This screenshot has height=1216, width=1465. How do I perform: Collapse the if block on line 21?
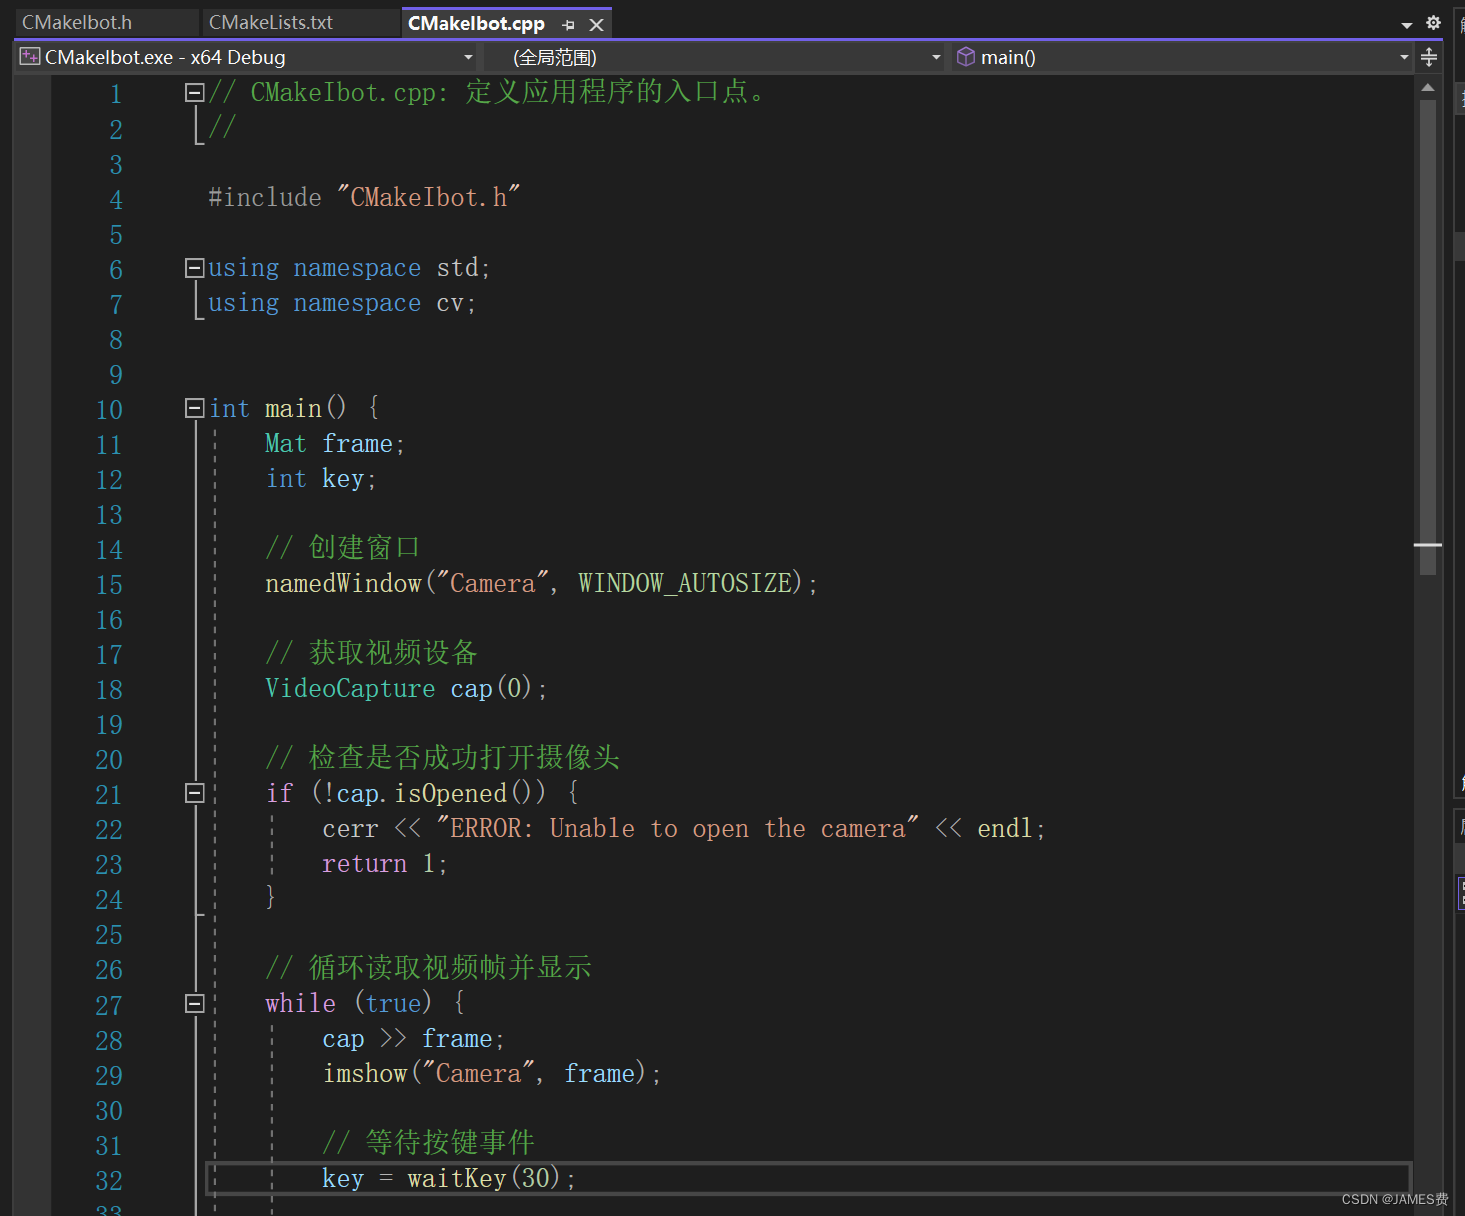point(195,793)
